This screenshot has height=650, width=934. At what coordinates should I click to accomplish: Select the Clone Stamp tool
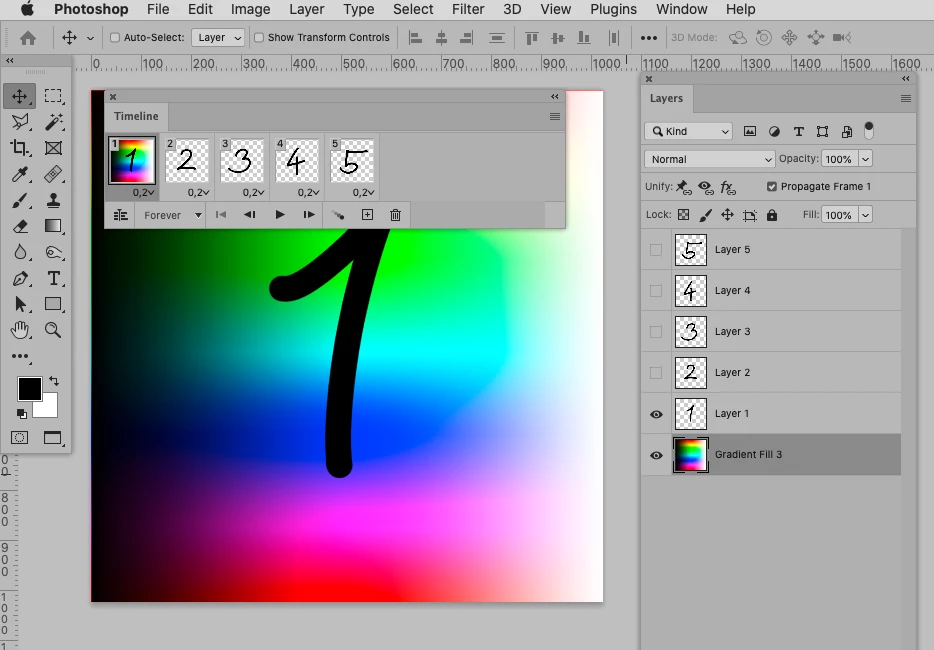click(53, 200)
